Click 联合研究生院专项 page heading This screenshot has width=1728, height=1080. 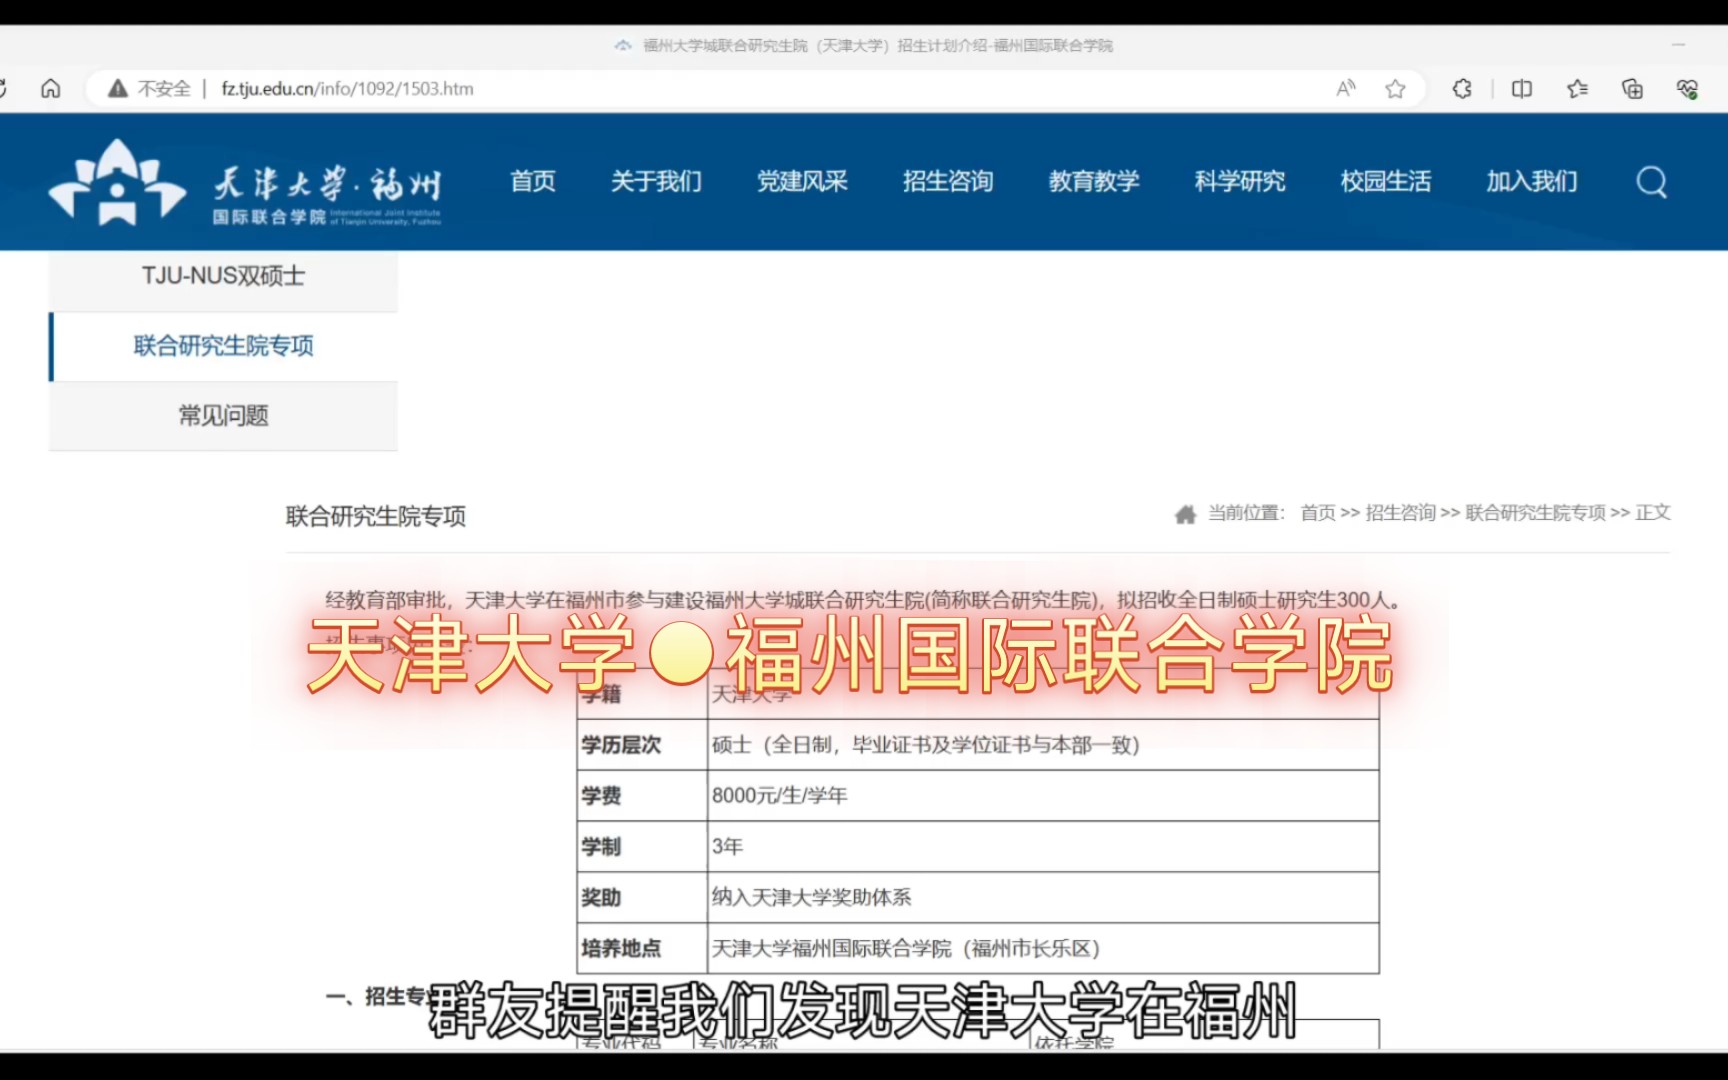(376, 516)
